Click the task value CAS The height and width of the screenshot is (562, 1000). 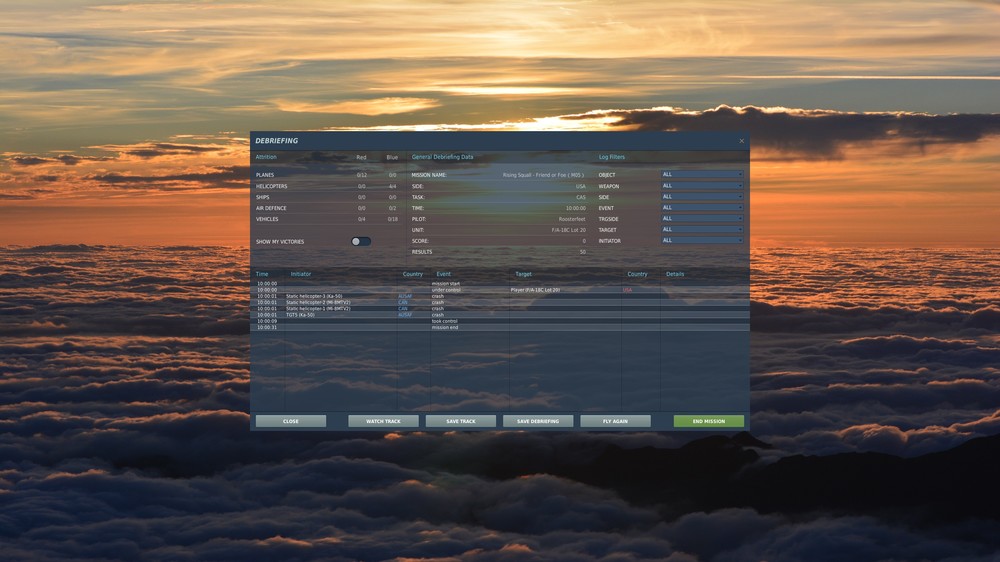580,197
